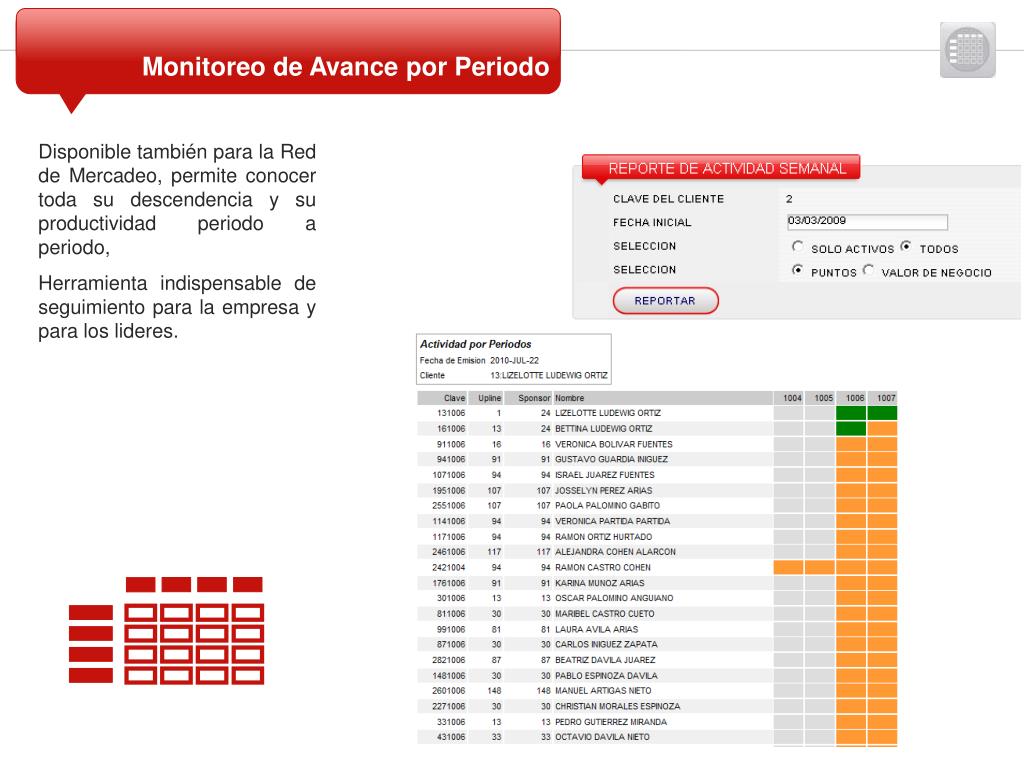Click the Cliente 13:LIZELOTTE LUDEWIG ORTIZ text

pyautogui.click(x=513, y=376)
